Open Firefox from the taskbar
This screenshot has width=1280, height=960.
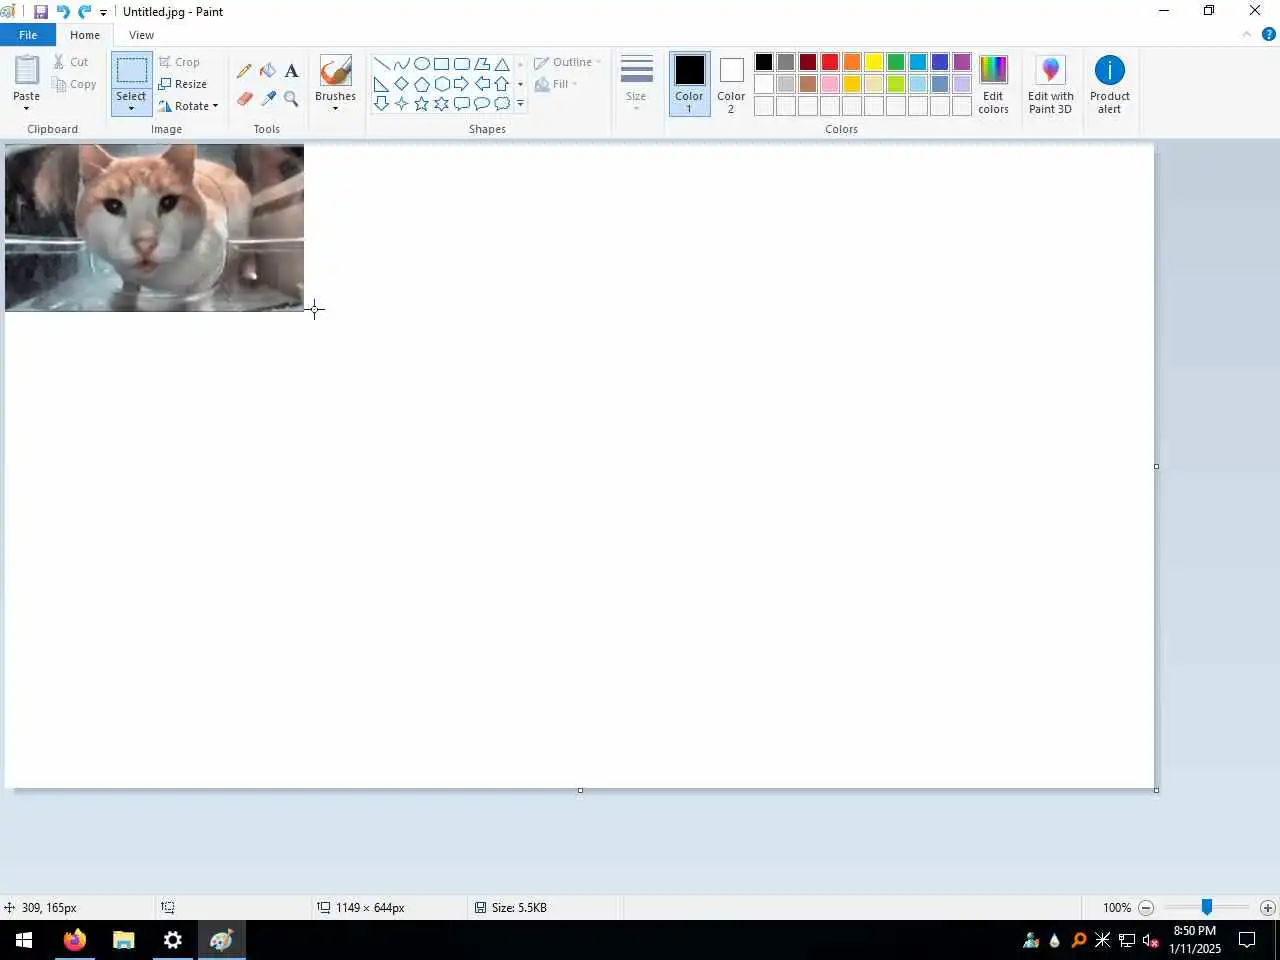75,940
